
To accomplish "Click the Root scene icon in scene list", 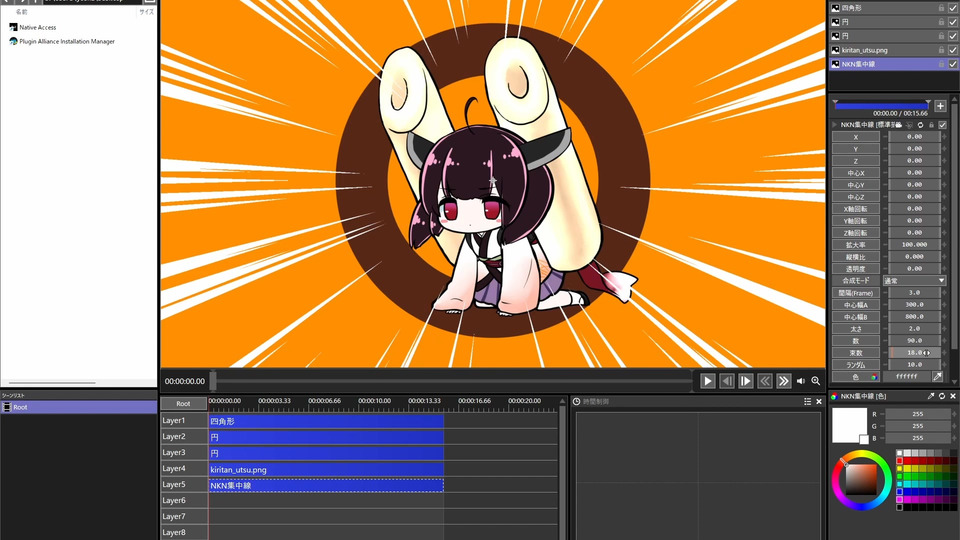I will [x=7, y=407].
